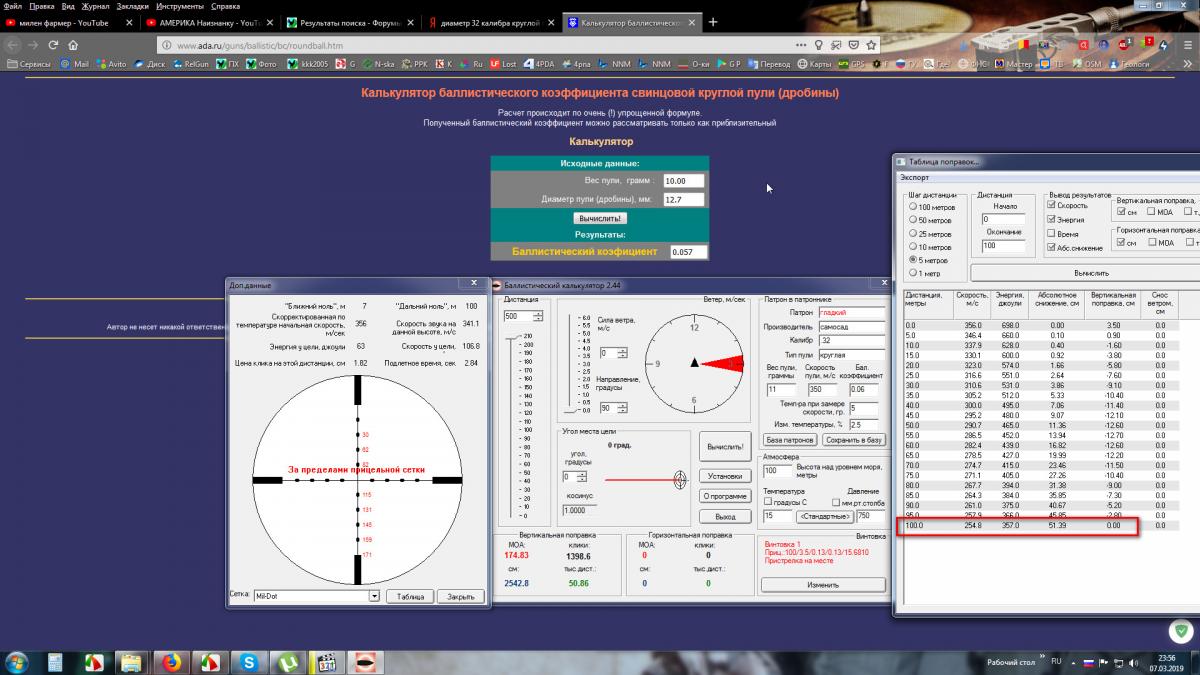Image resolution: width=1200 pixels, height=675 pixels.
Task: Click the О программе button
Action: point(725,496)
